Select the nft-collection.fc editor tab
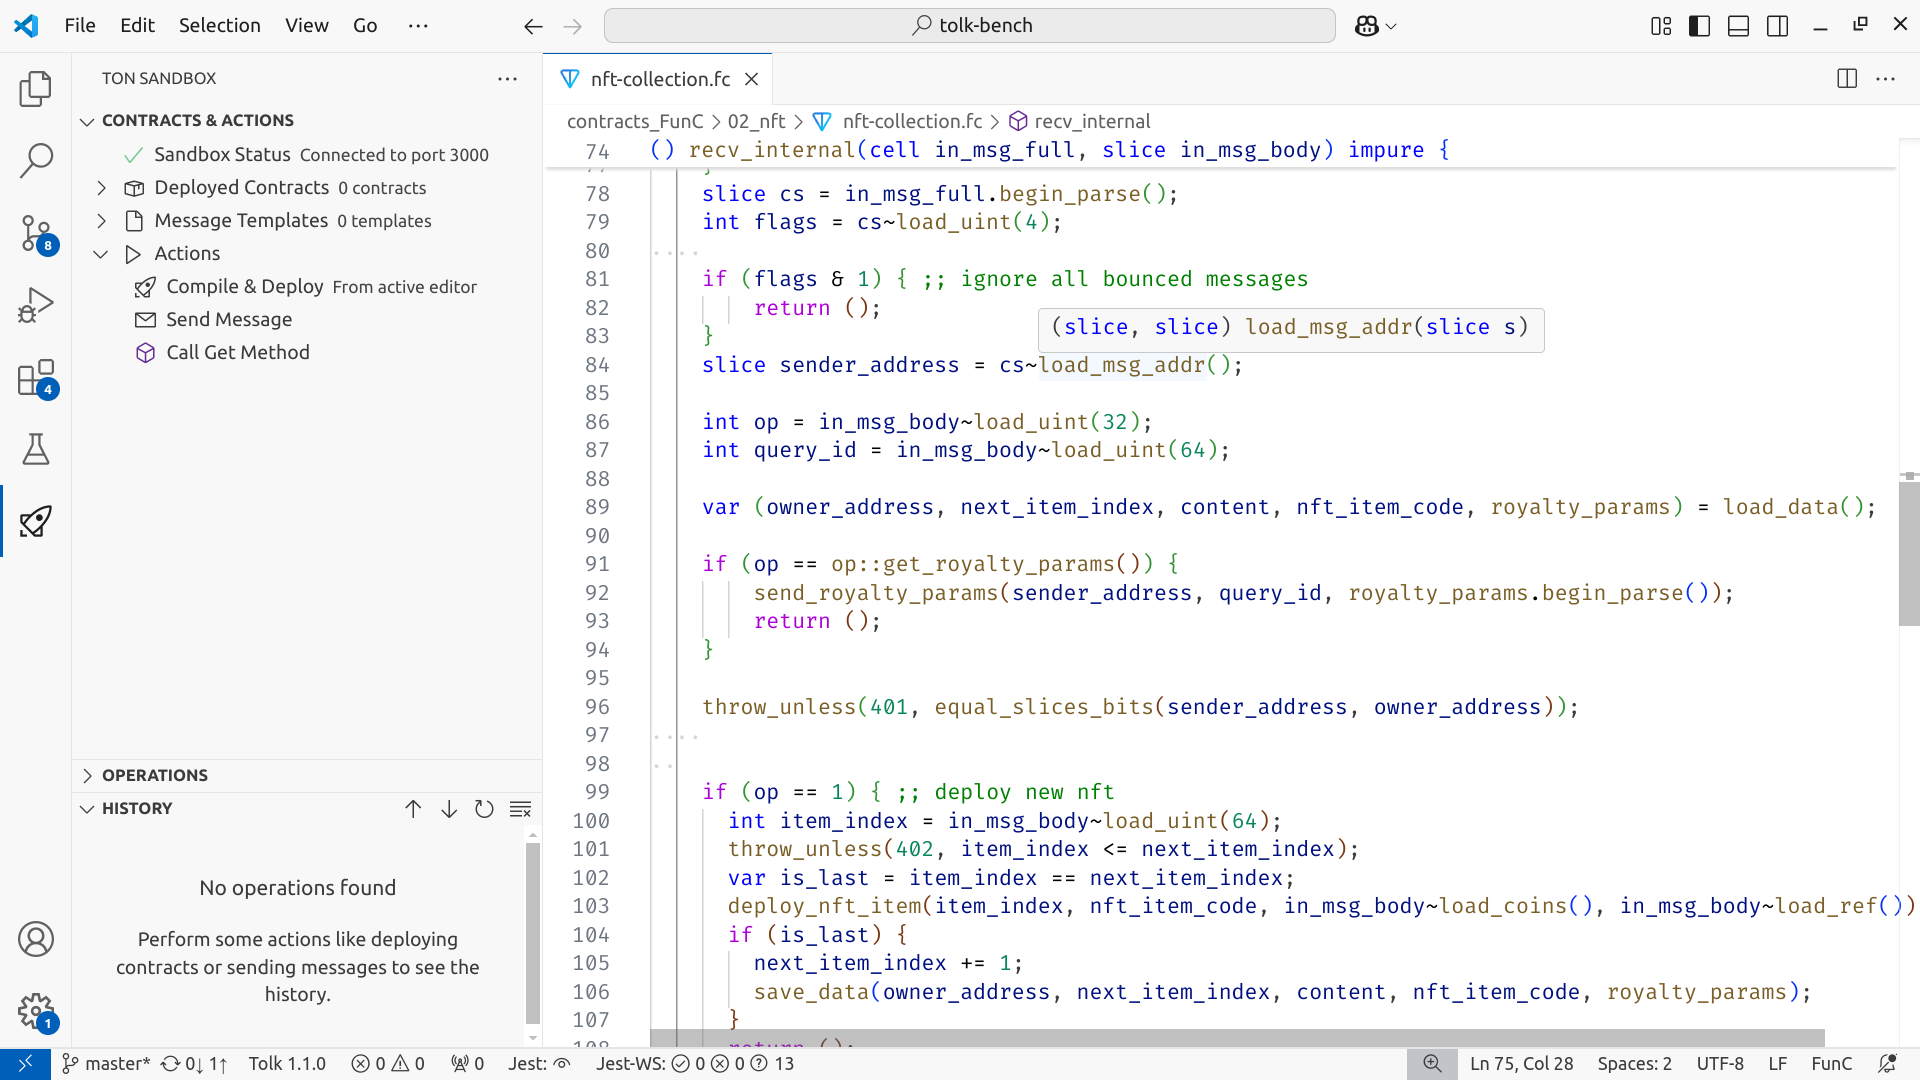The image size is (1920, 1080). tap(660, 79)
